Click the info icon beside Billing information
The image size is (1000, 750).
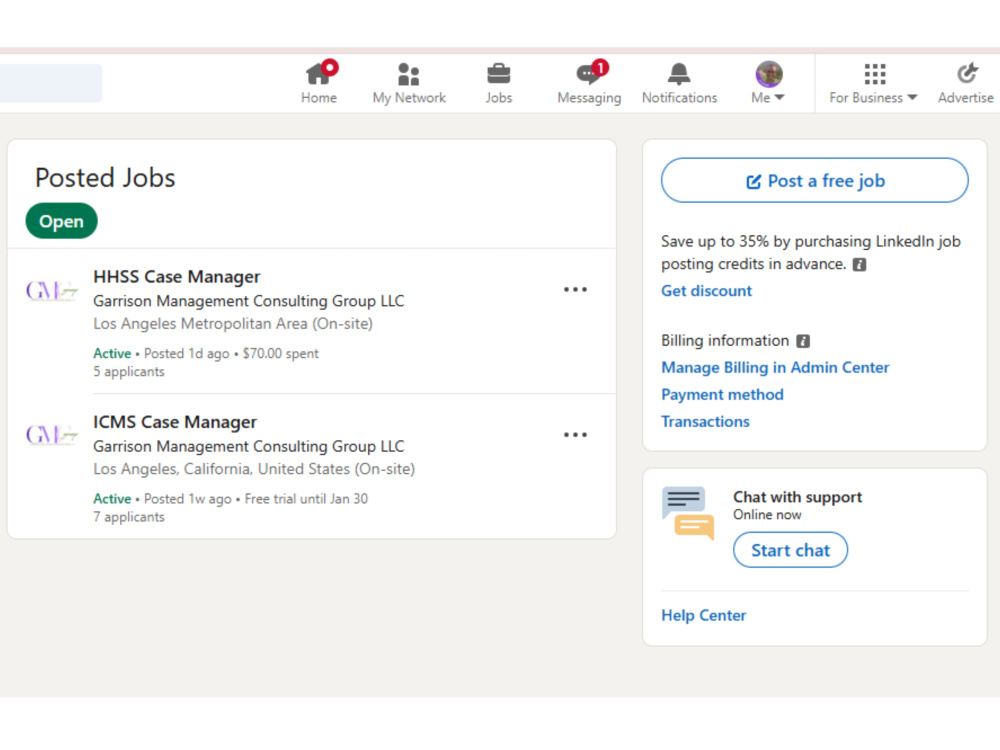point(803,341)
